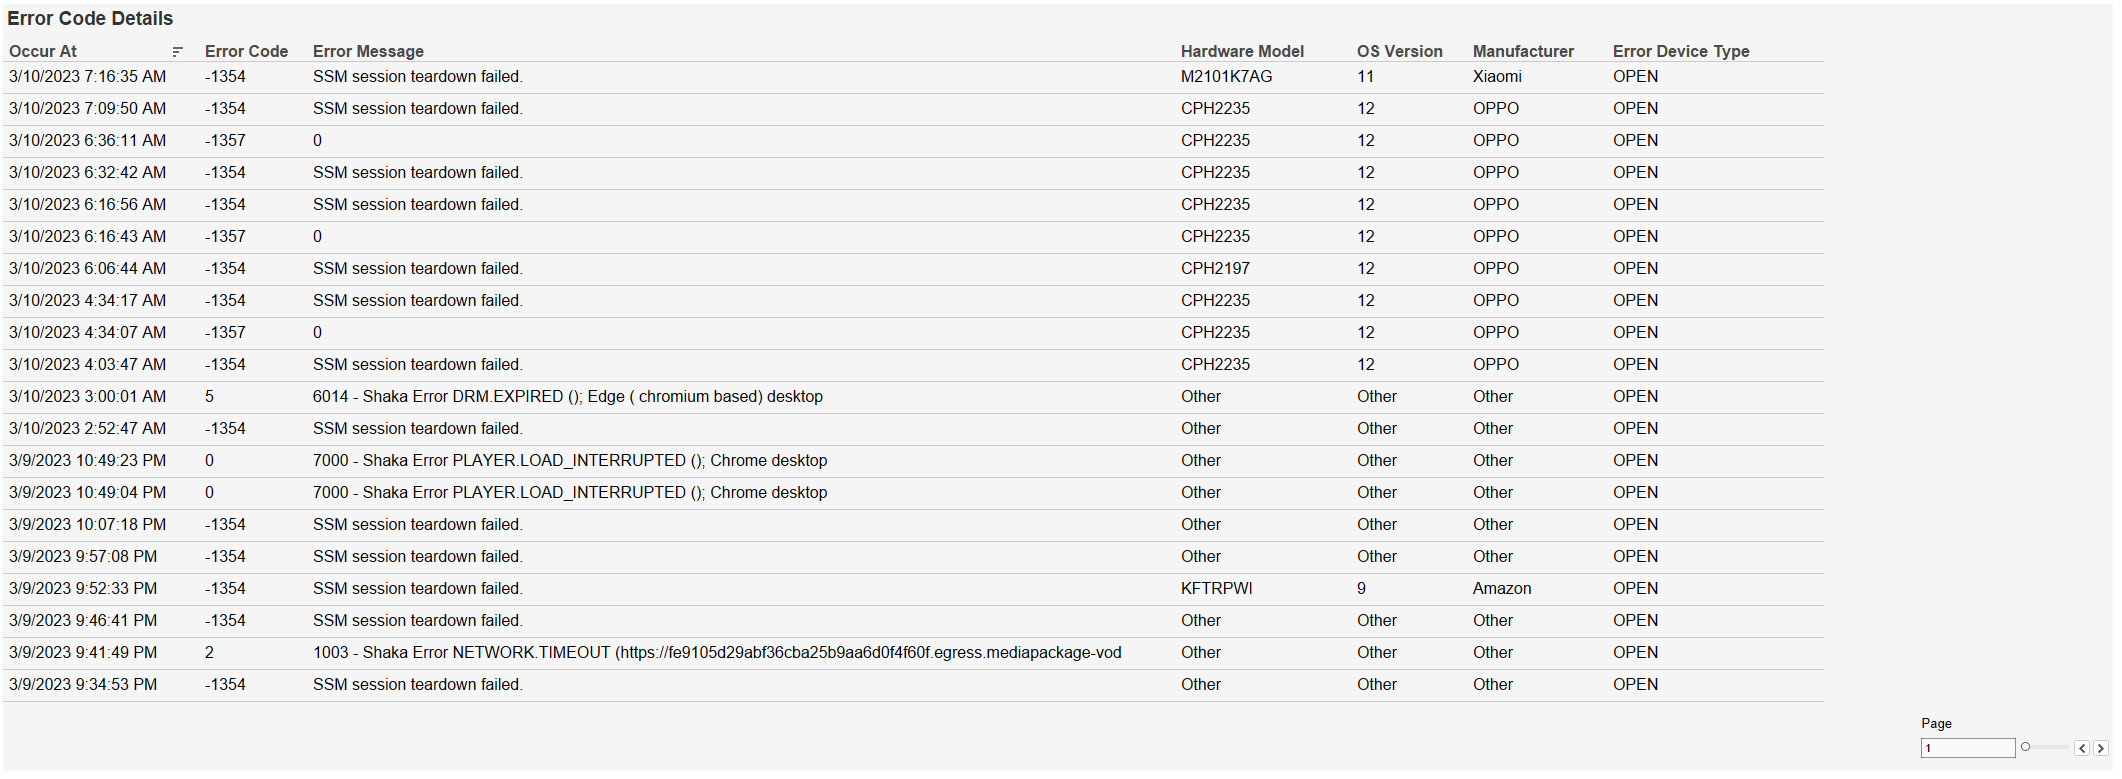The image size is (2122, 779).
Task: Select the CPH2197 hardware model cell
Action: click(1215, 269)
